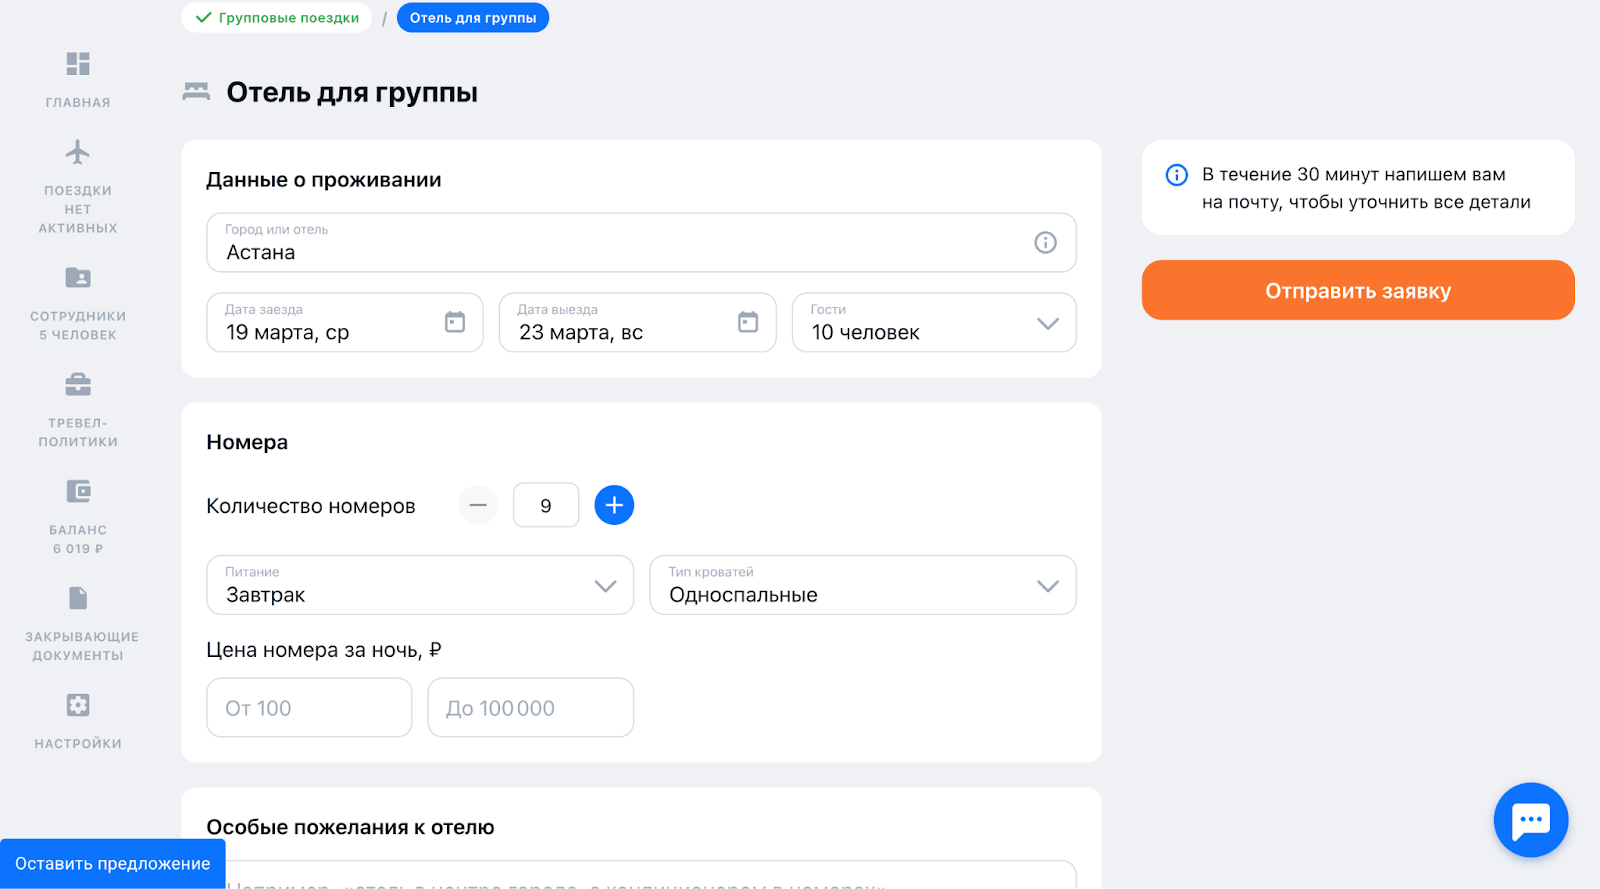Click Отправить заявку button
The height and width of the screenshot is (889, 1600).
tap(1358, 290)
